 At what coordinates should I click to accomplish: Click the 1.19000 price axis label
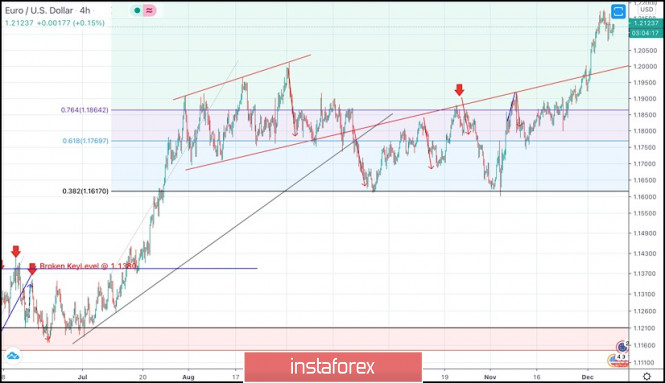point(645,99)
